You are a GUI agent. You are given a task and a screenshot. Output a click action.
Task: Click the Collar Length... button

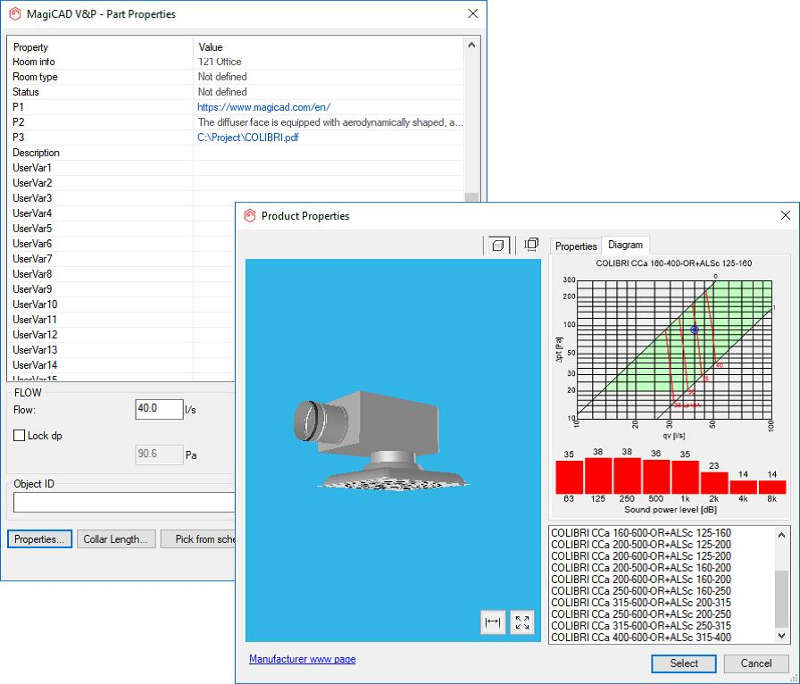[116, 539]
